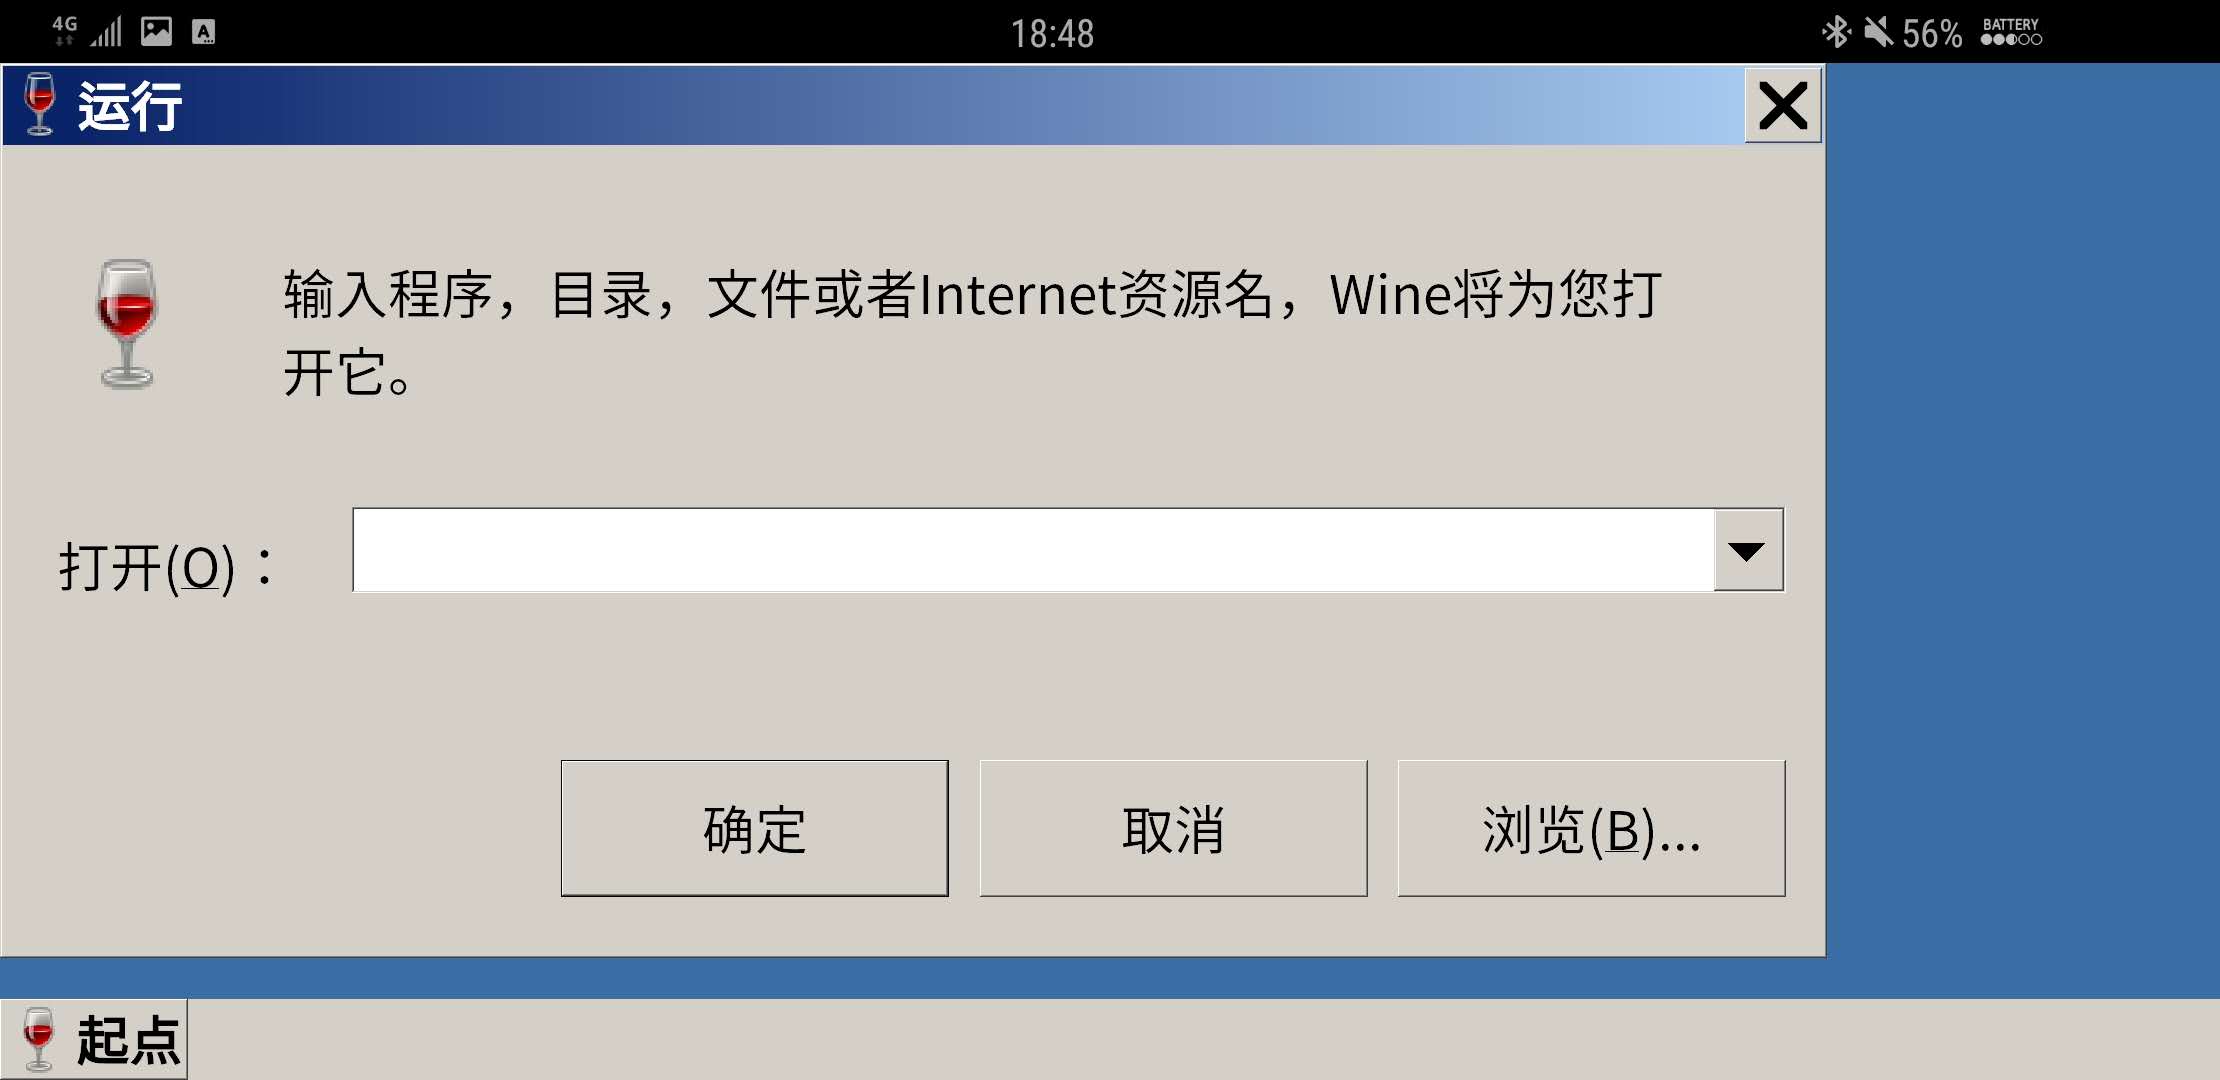Screen dimensions: 2220x1080
Task: Tap the 56% battery percentage
Action: tap(1932, 34)
